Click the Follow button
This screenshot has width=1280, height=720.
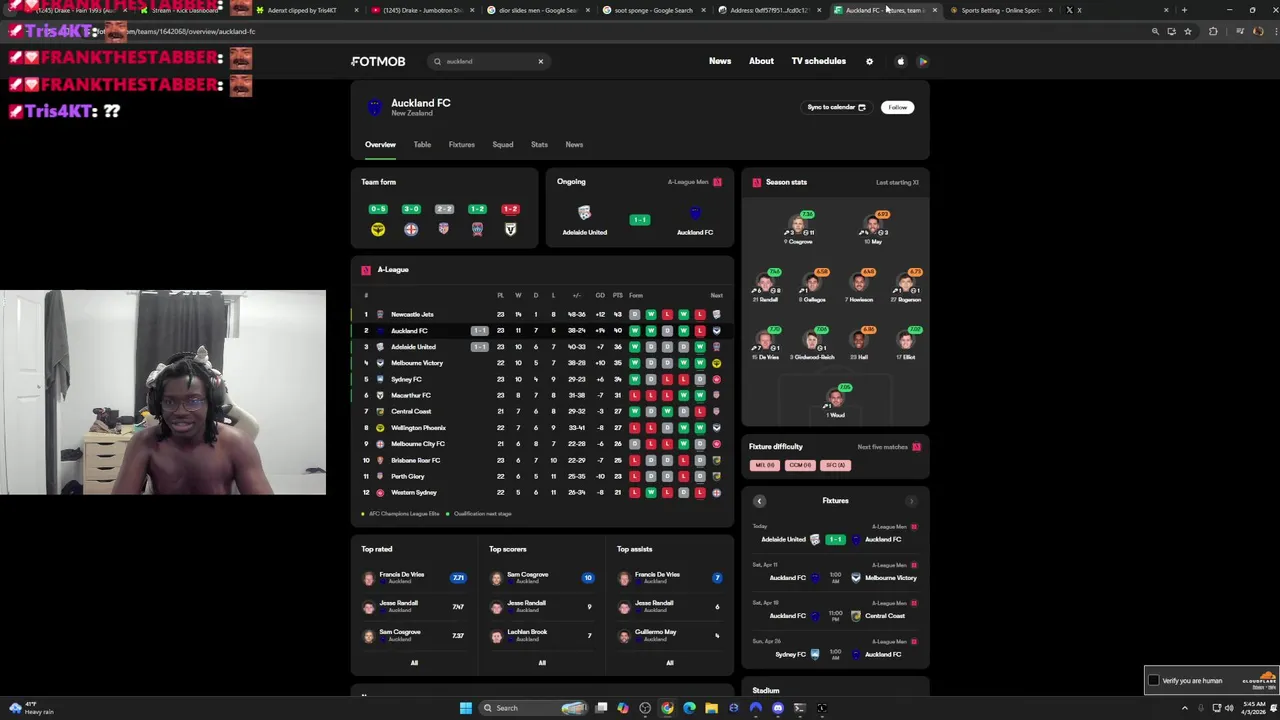tap(897, 107)
